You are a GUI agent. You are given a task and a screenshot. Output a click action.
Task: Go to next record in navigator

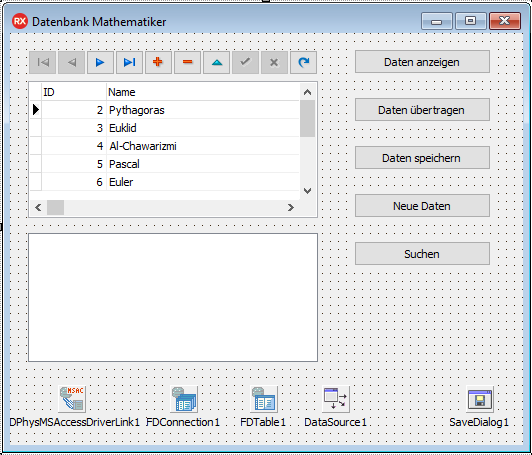tap(100, 62)
